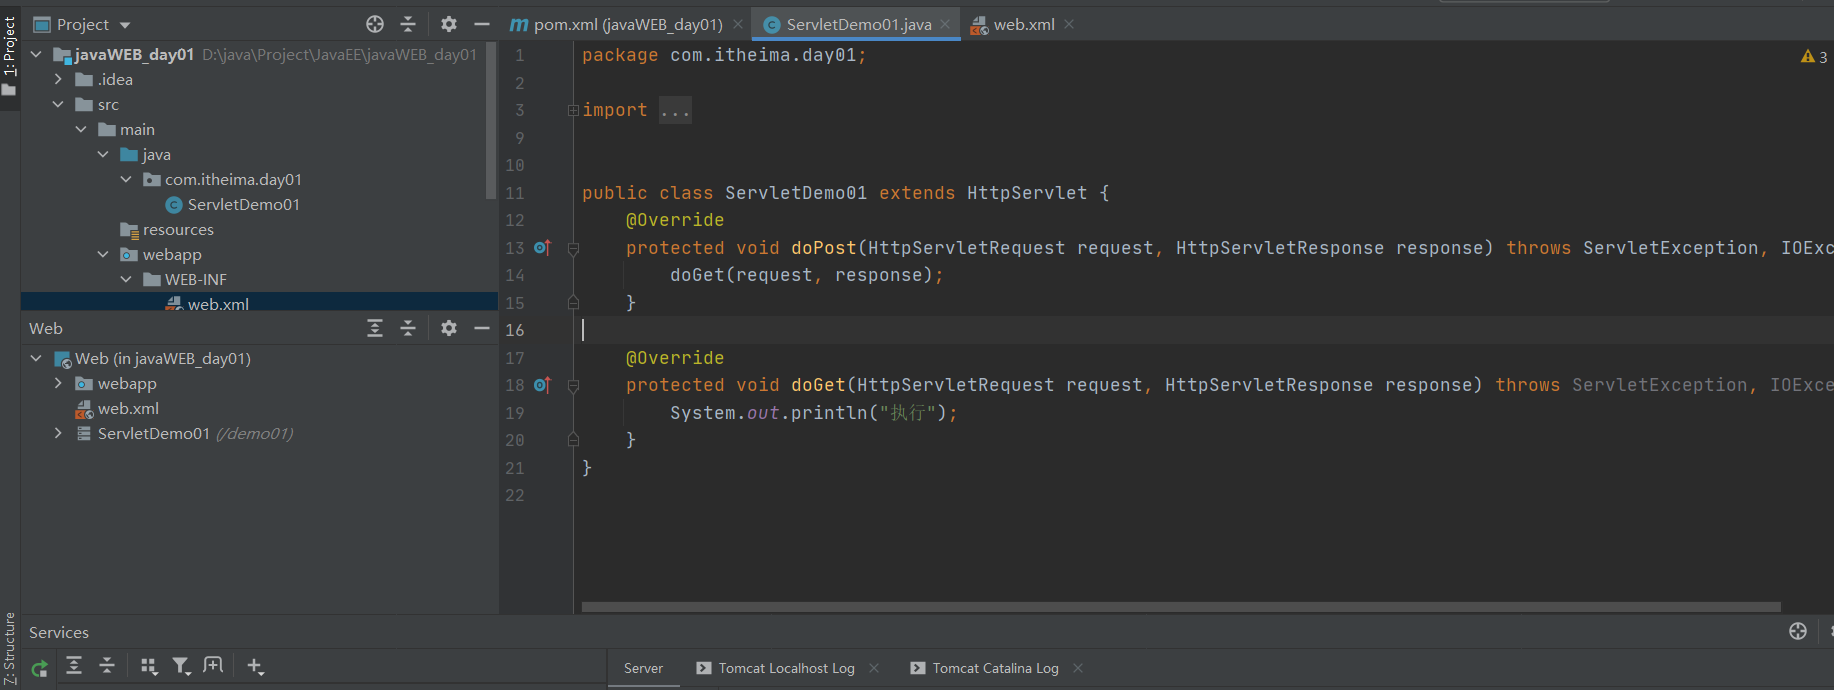Select resources folder in Project tree

(178, 229)
